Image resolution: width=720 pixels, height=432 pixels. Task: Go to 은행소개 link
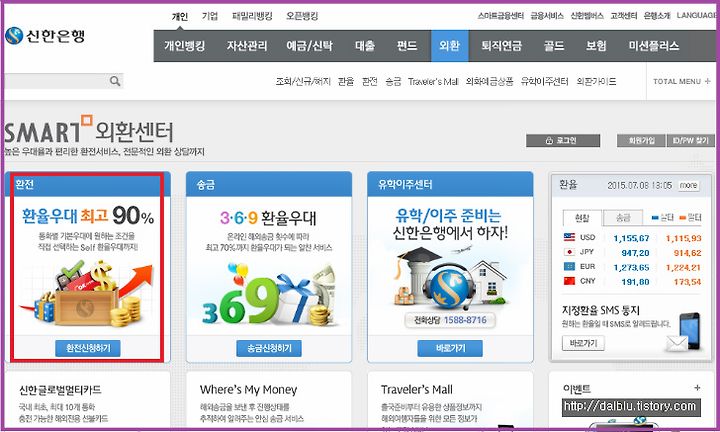pos(657,16)
